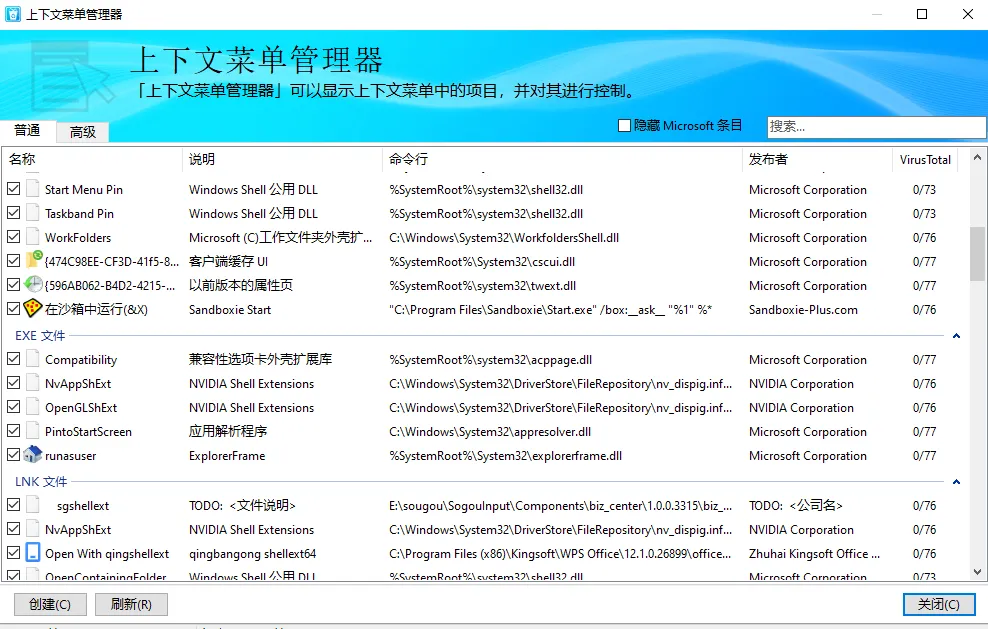The width and height of the screenshot is (988, 629).
Task: Select the qingbangong shellext64 description cell
Action: click(x=252, y=554)
